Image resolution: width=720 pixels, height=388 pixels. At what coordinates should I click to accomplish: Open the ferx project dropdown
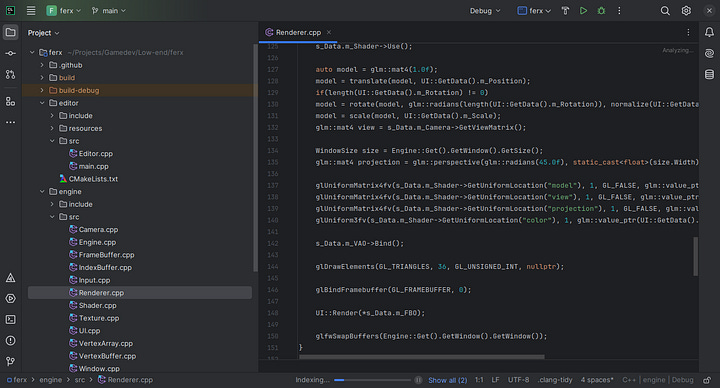click(x=64, y=11)
